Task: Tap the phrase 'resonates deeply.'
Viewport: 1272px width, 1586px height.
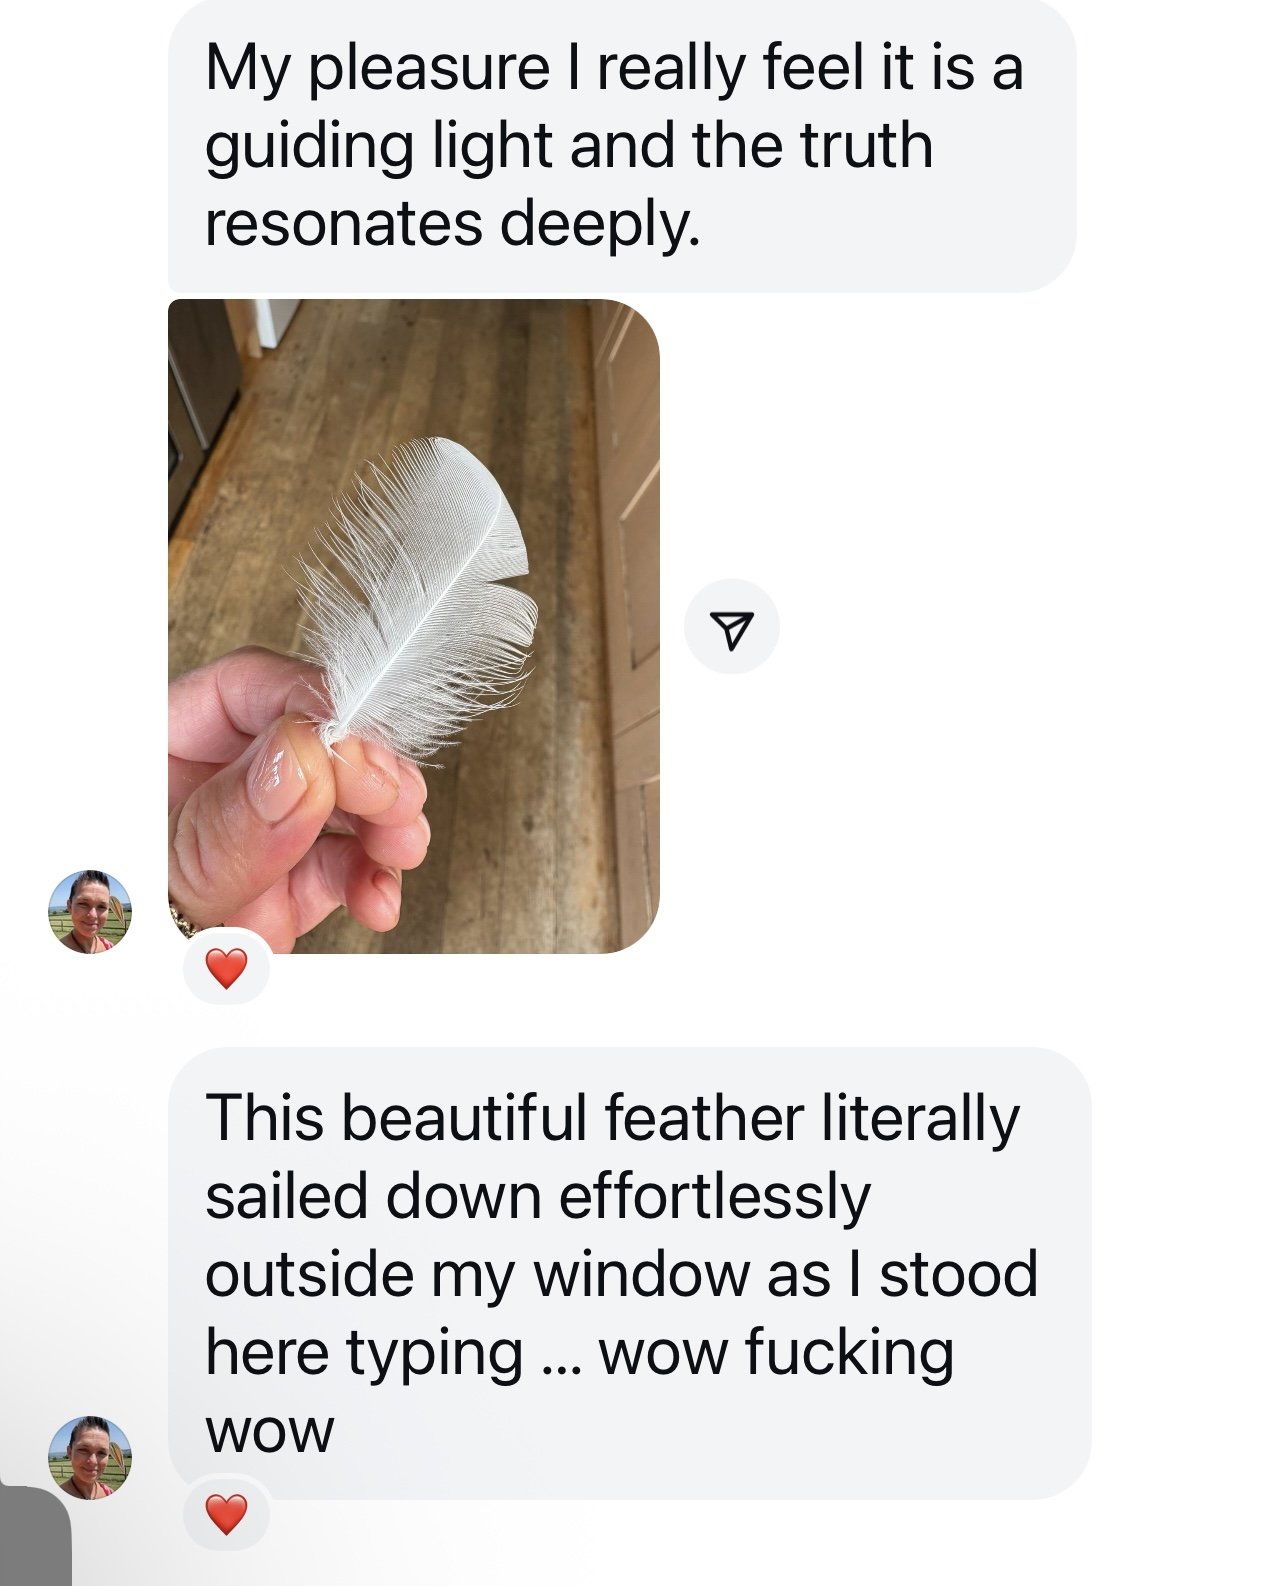Action: pyautogui.click(x=452, y=224)
